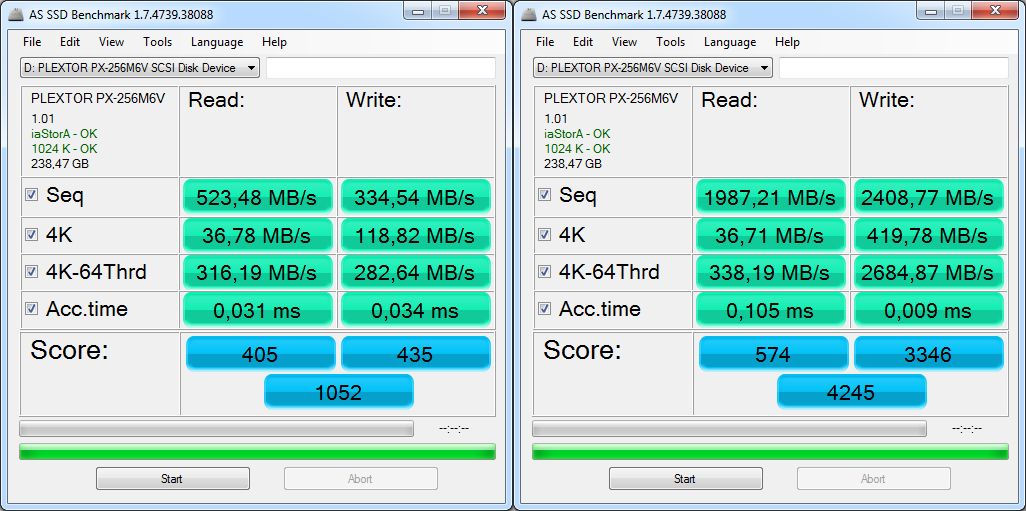Toggle Seq checkbox in right window
1026x511 pixels.
544,195
